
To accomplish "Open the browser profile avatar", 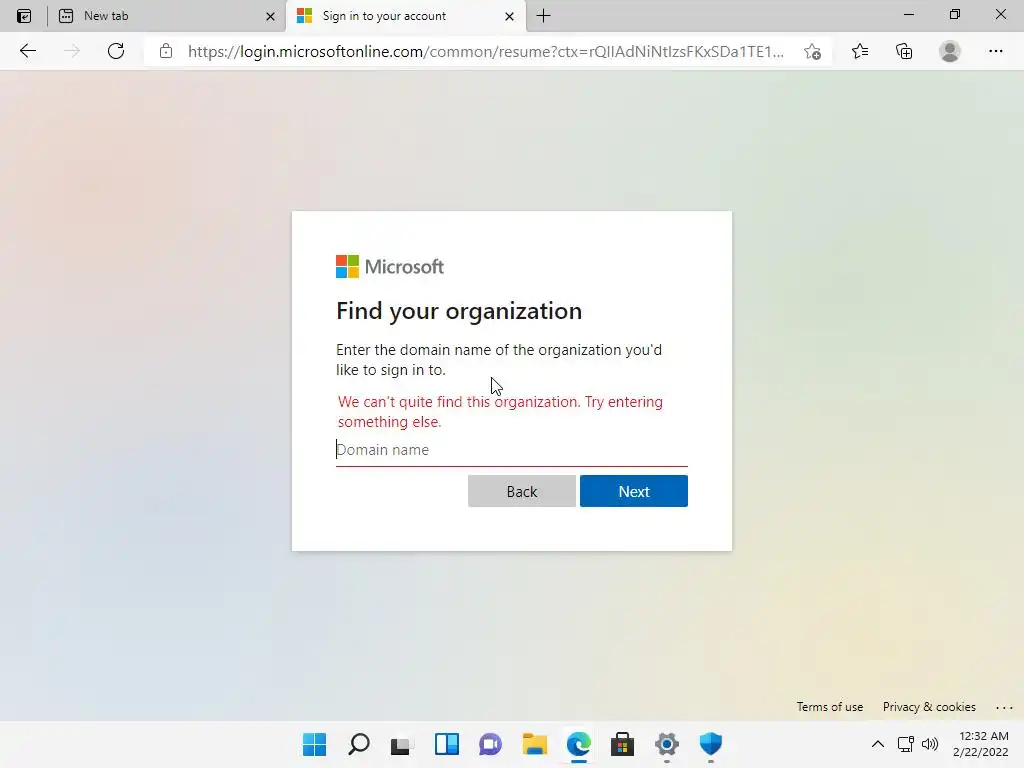I will (950, 51).
